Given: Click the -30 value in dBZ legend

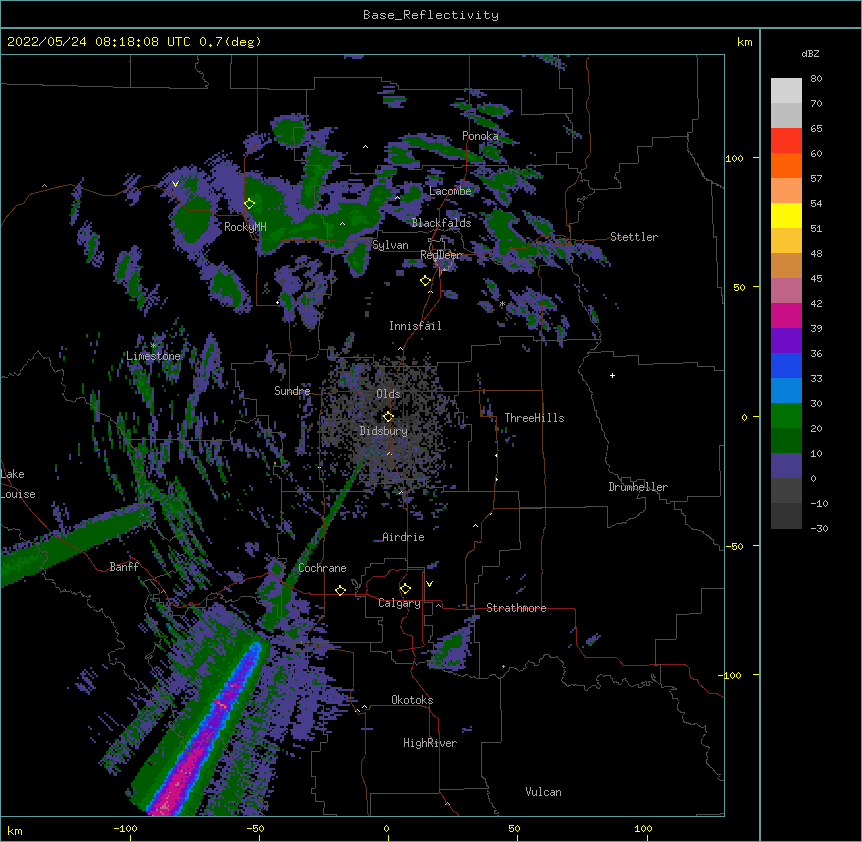Looking at the screenshot, I should coord(819,528).
